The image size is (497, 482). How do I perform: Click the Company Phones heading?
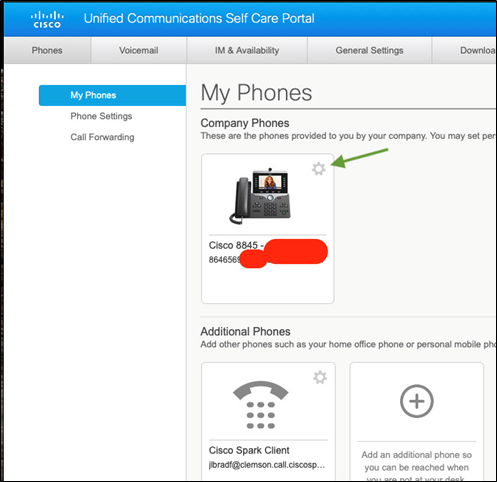coord(245,123)
